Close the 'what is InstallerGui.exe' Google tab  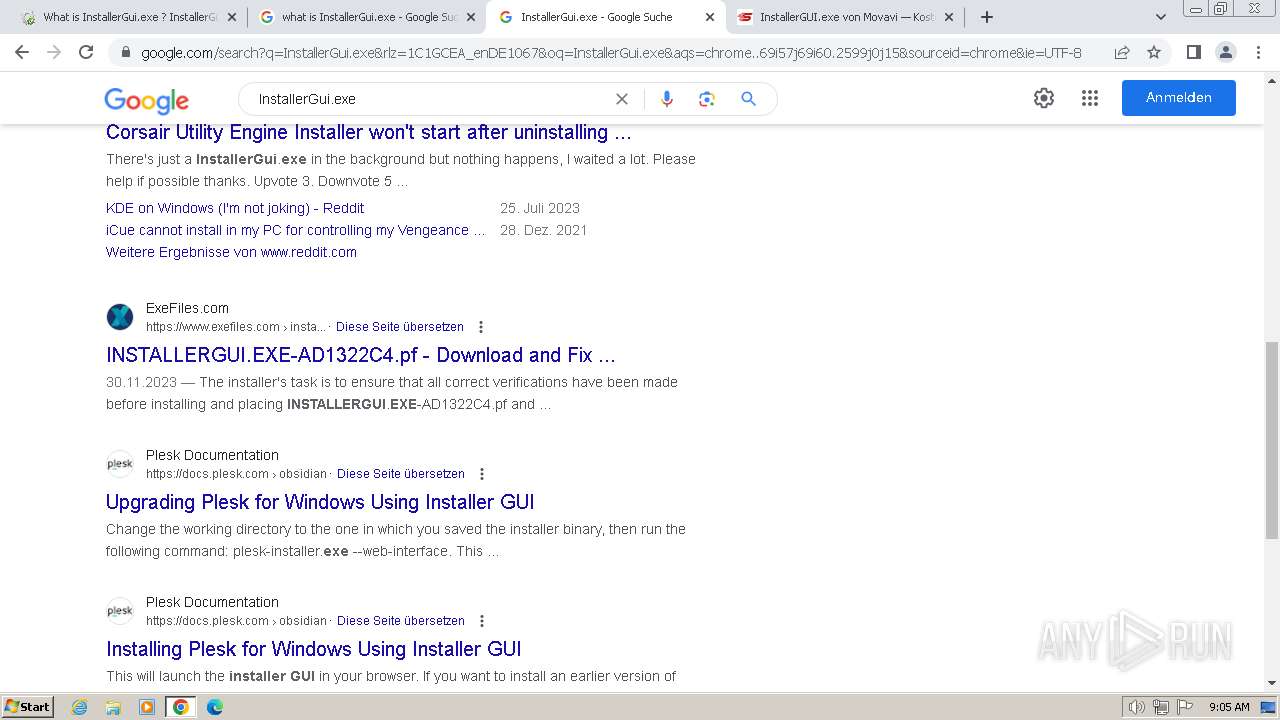[471, 17]
